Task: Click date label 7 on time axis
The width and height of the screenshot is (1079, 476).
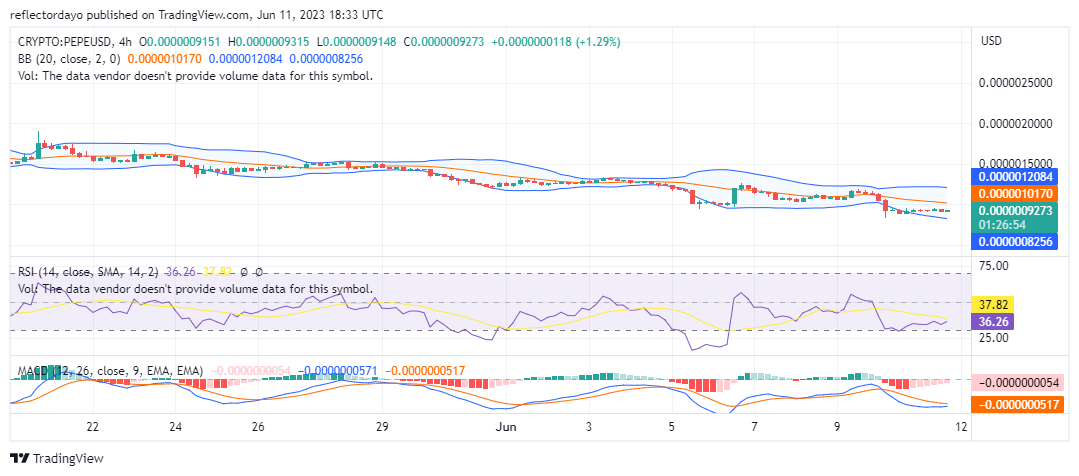Action: tap(755, 427)
